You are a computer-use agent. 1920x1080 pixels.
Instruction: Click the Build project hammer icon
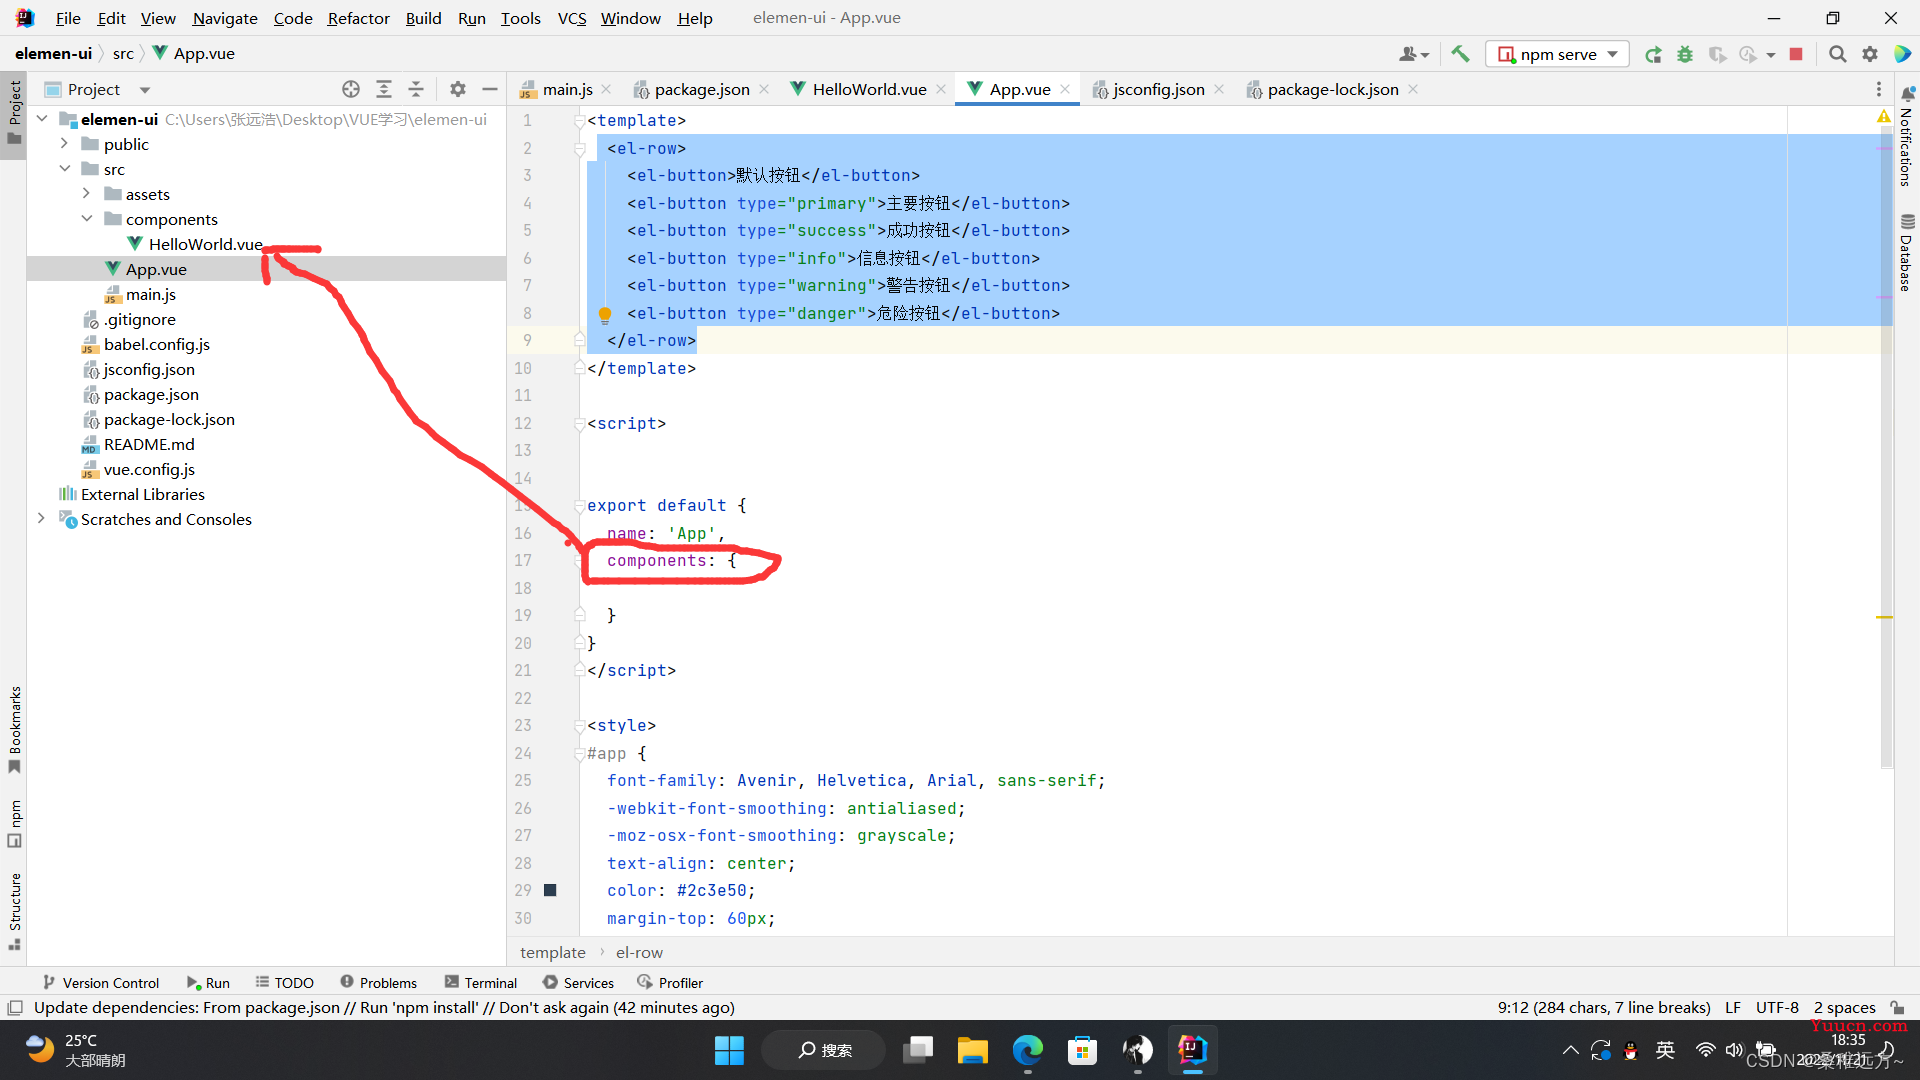pos(1460,54)
